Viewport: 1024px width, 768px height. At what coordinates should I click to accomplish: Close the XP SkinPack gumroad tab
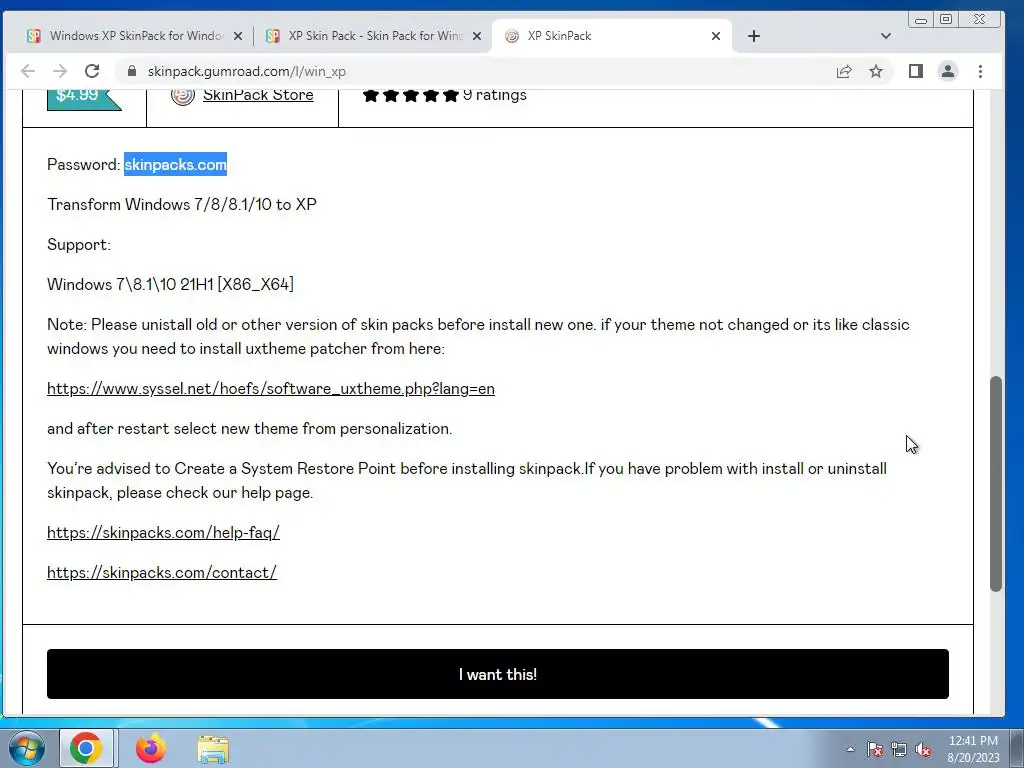pyautogui.click(x=716, y=36)
